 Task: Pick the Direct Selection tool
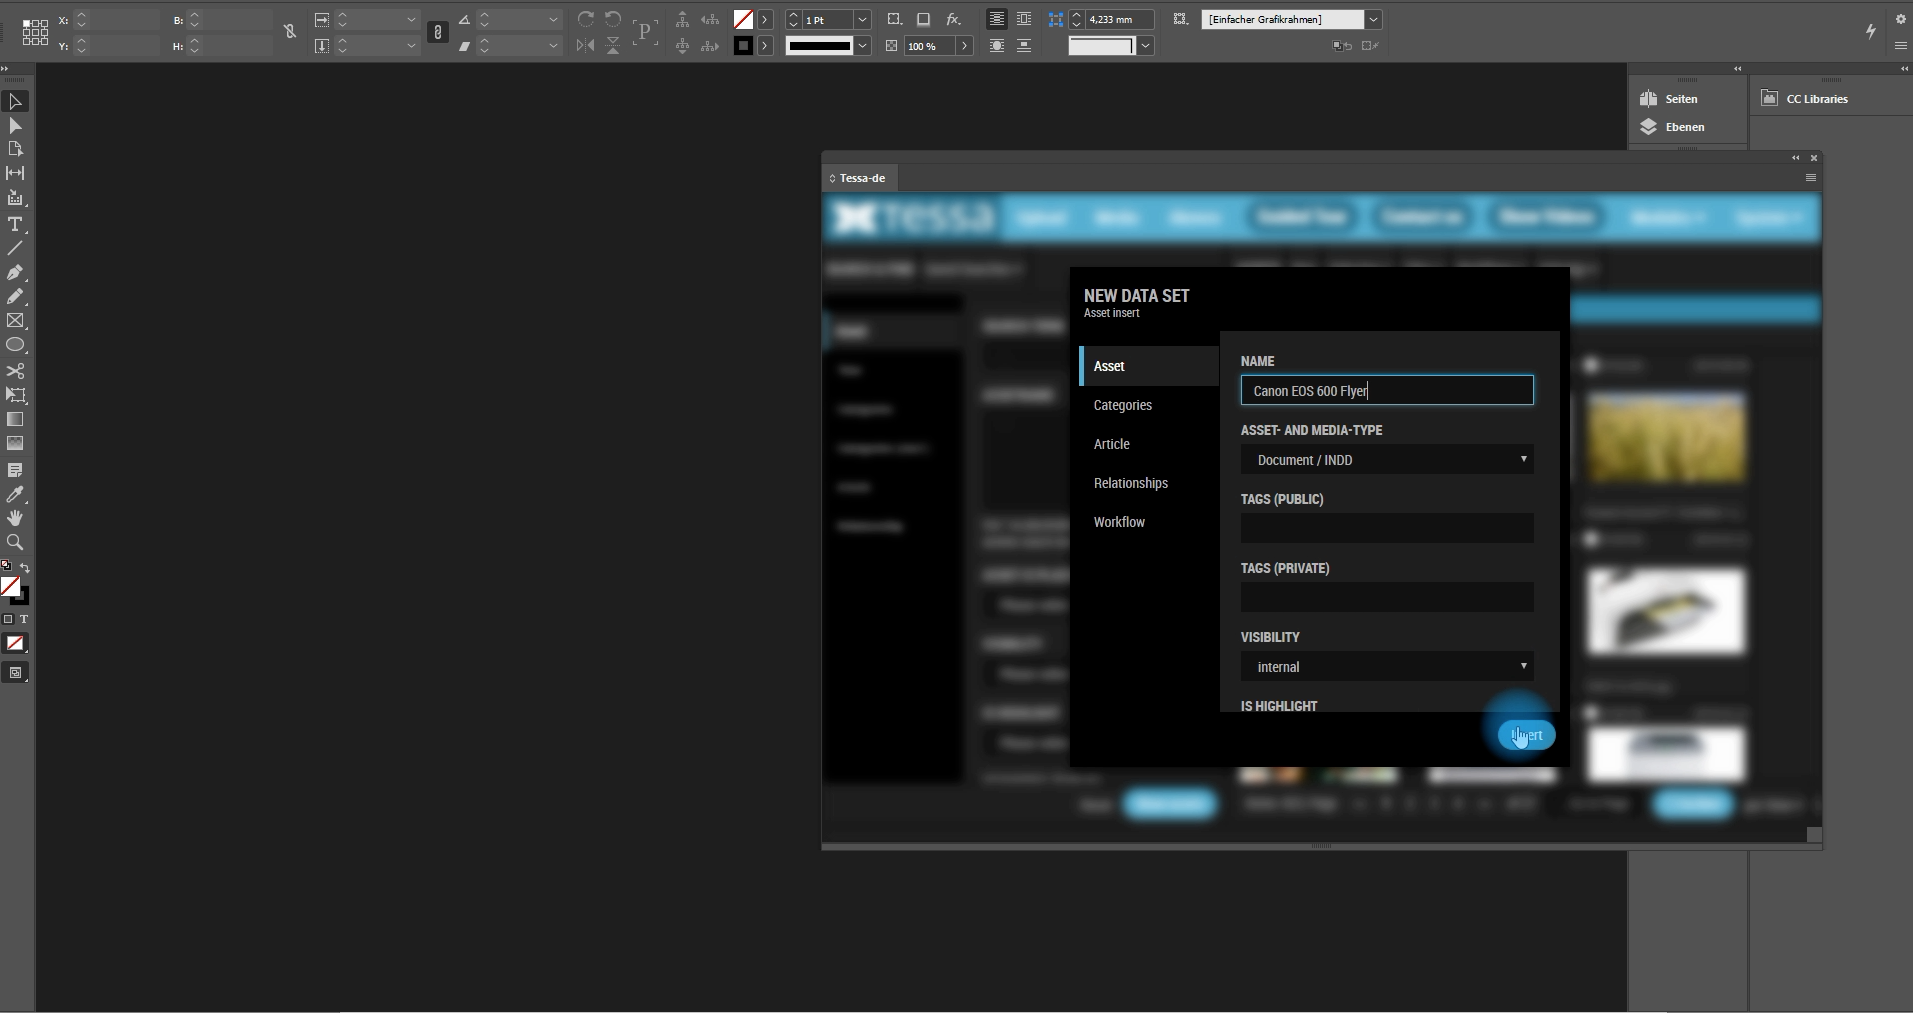[15, 126]
